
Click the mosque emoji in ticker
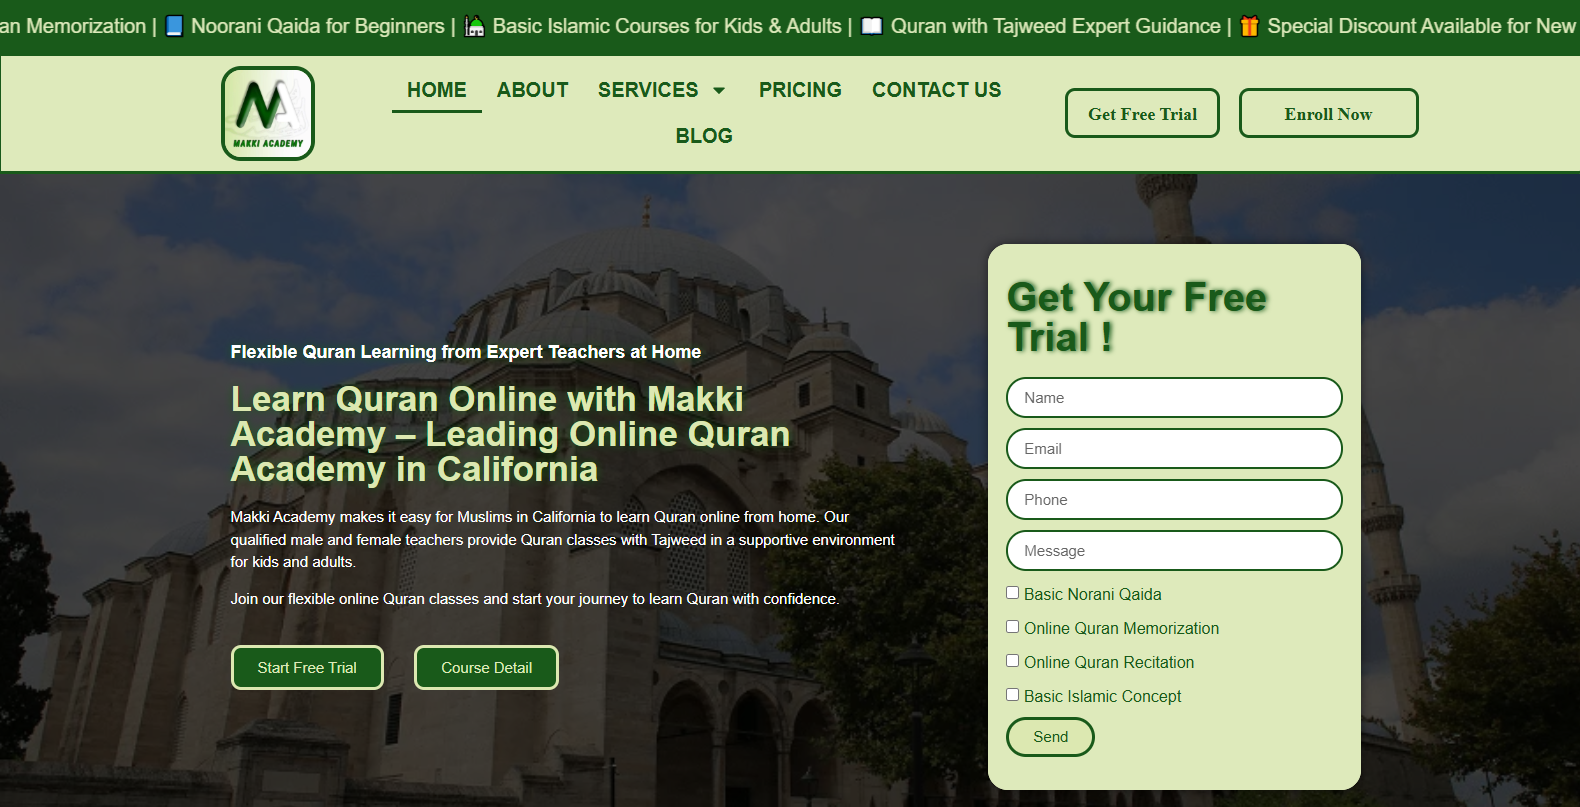click(x=475, y=26)
